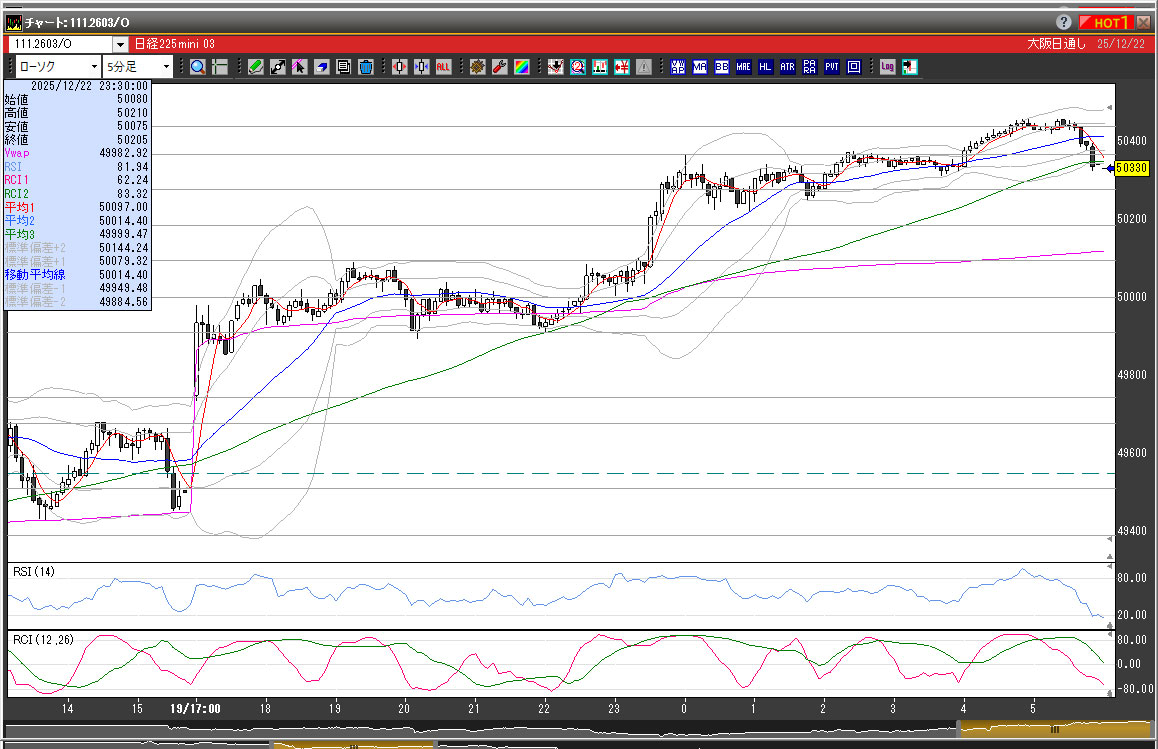Open the rainbow color settings icon
The height and width of the screenshot is (749, 1158).
click(x=521, y=67)
